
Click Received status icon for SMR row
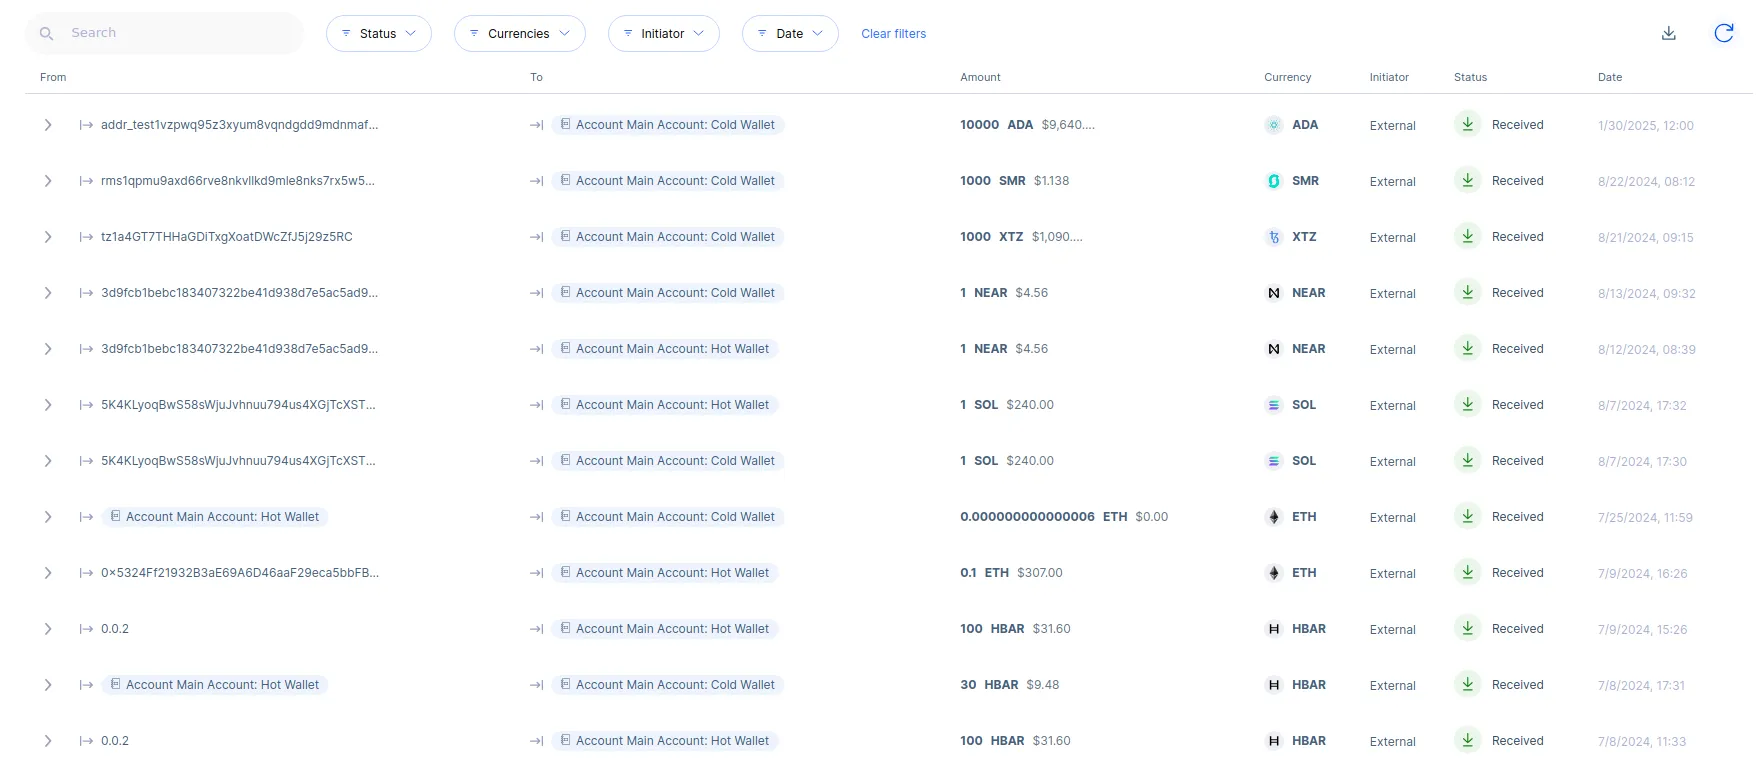(x=1467, y=181)
